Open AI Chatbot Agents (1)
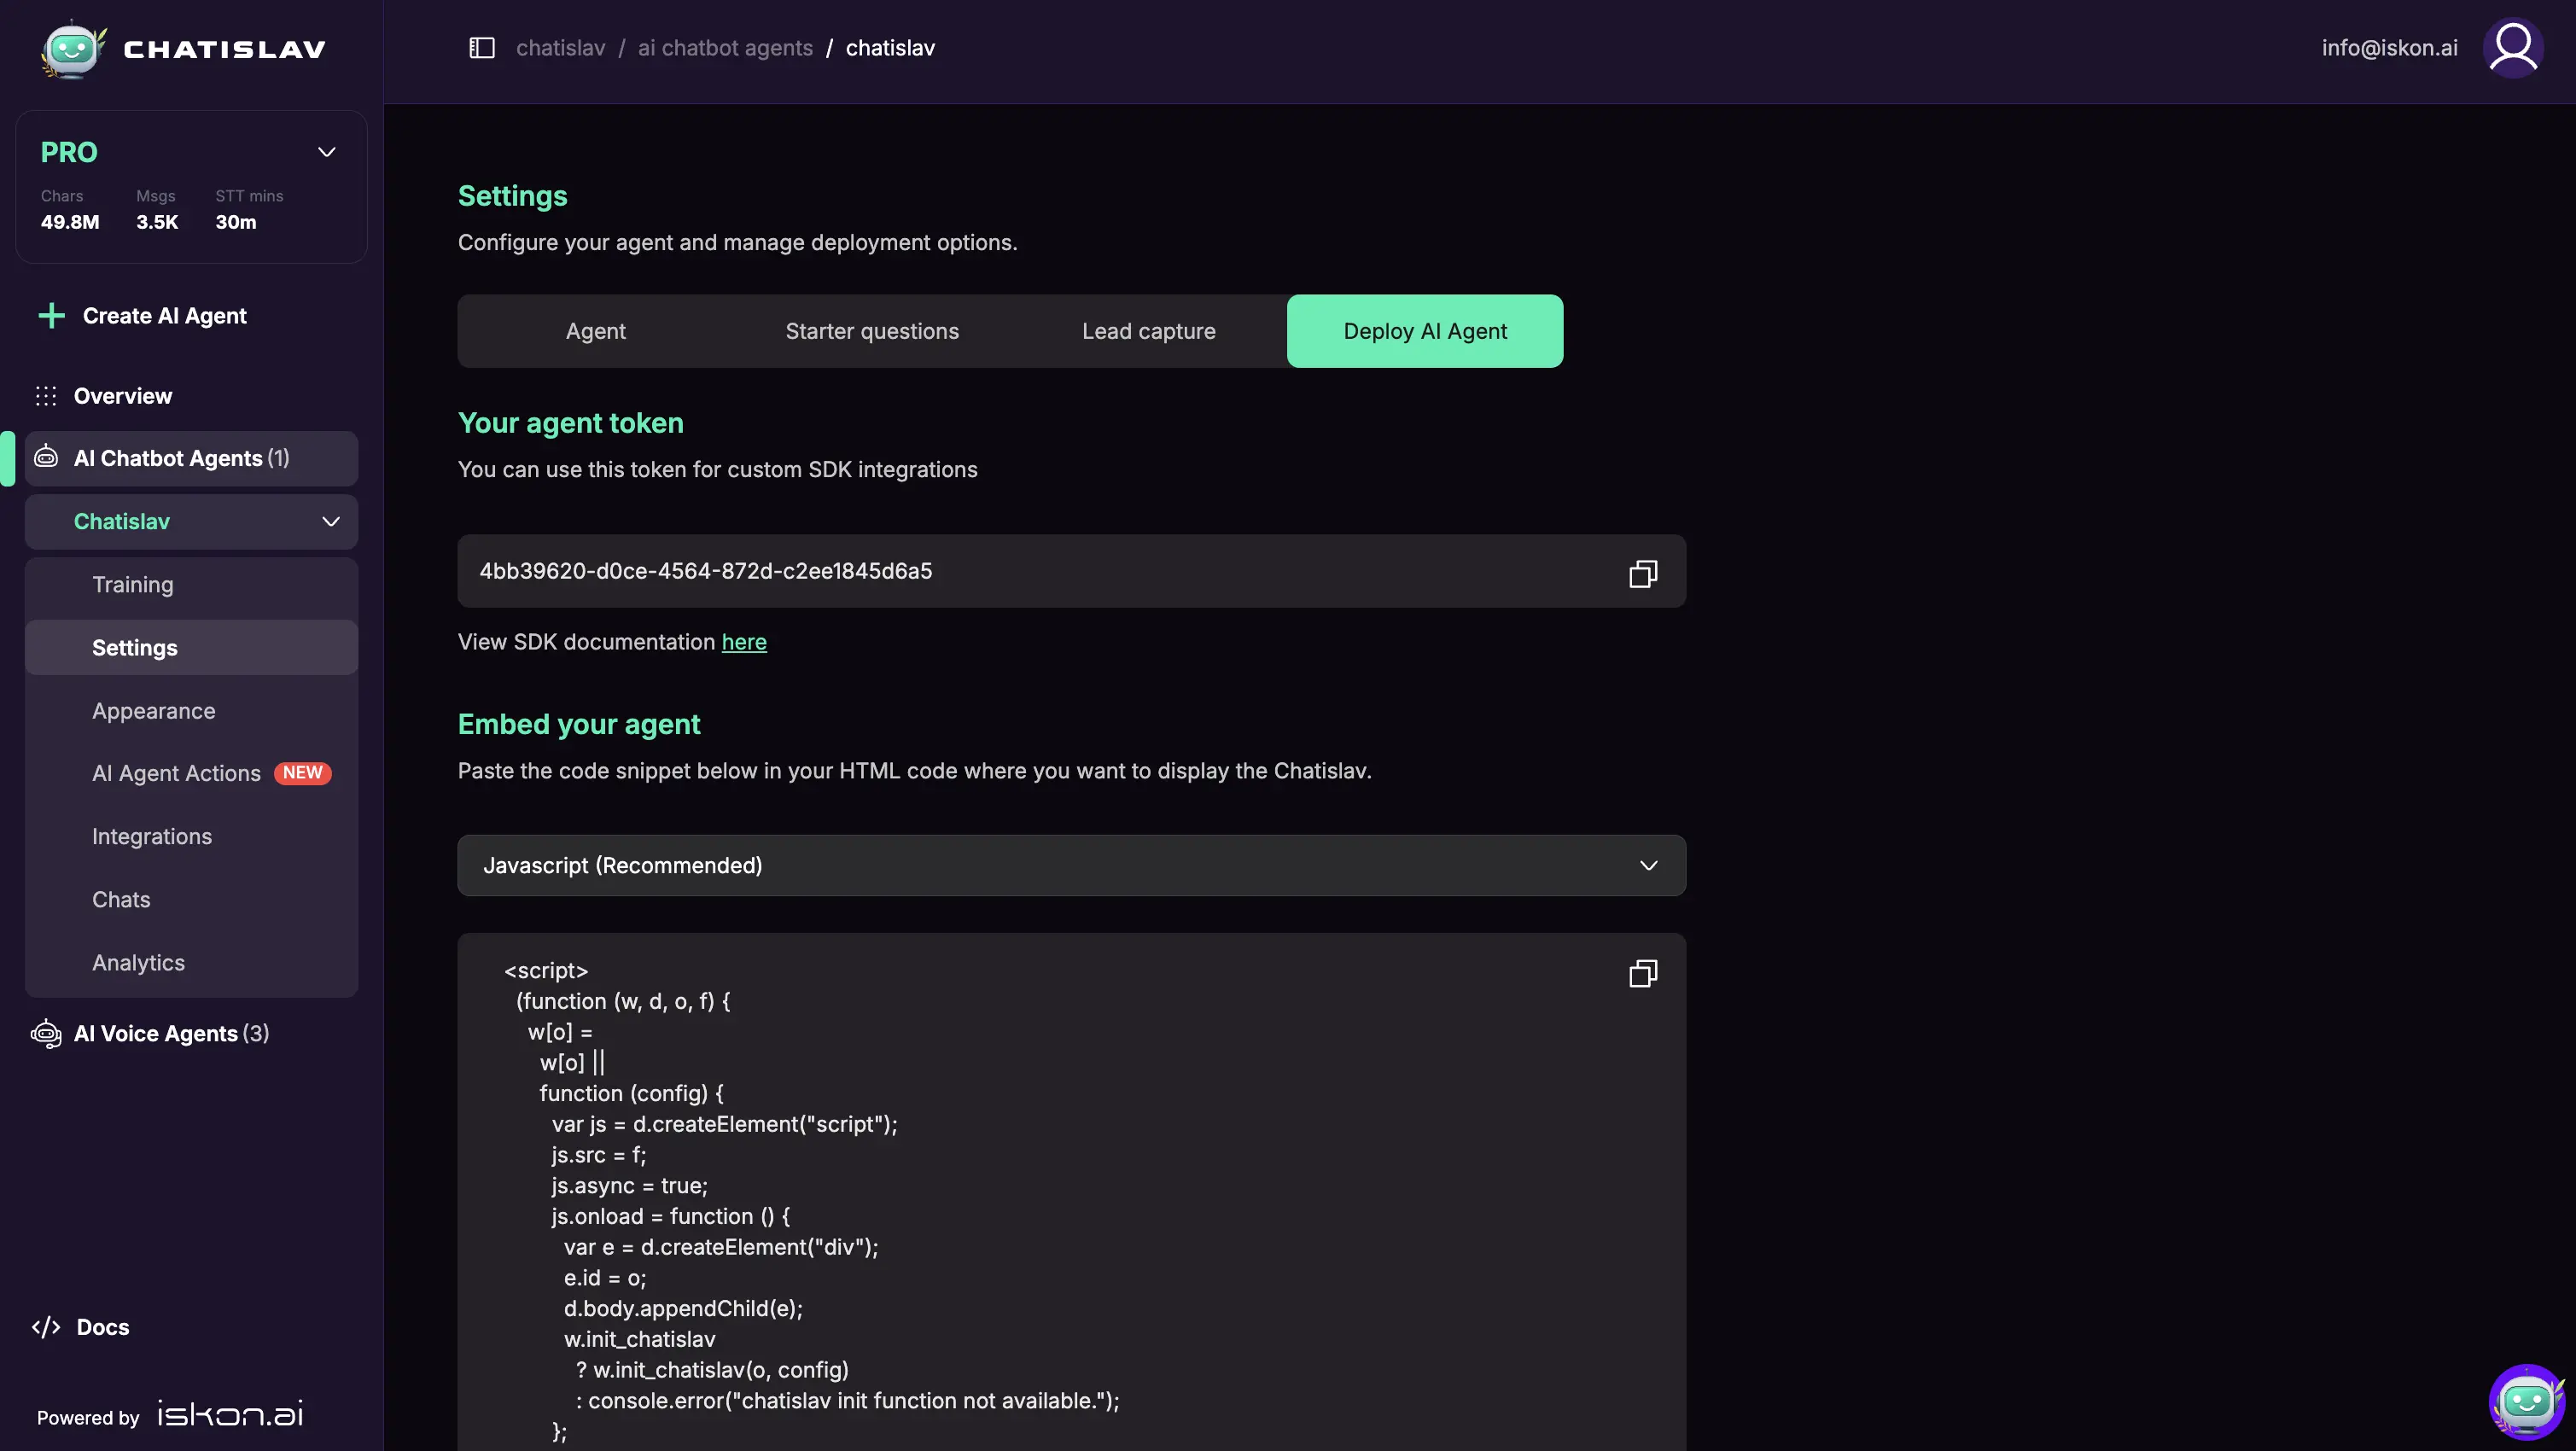 pyautogui.click(x=191, y=459)
